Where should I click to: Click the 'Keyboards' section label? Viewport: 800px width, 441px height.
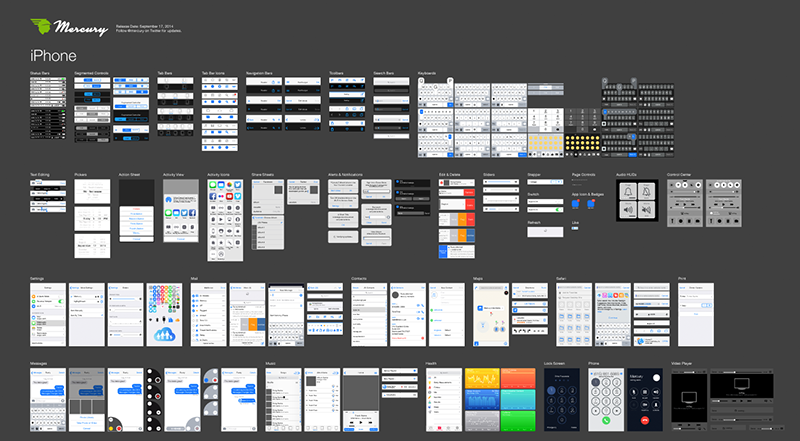point(427,73)
